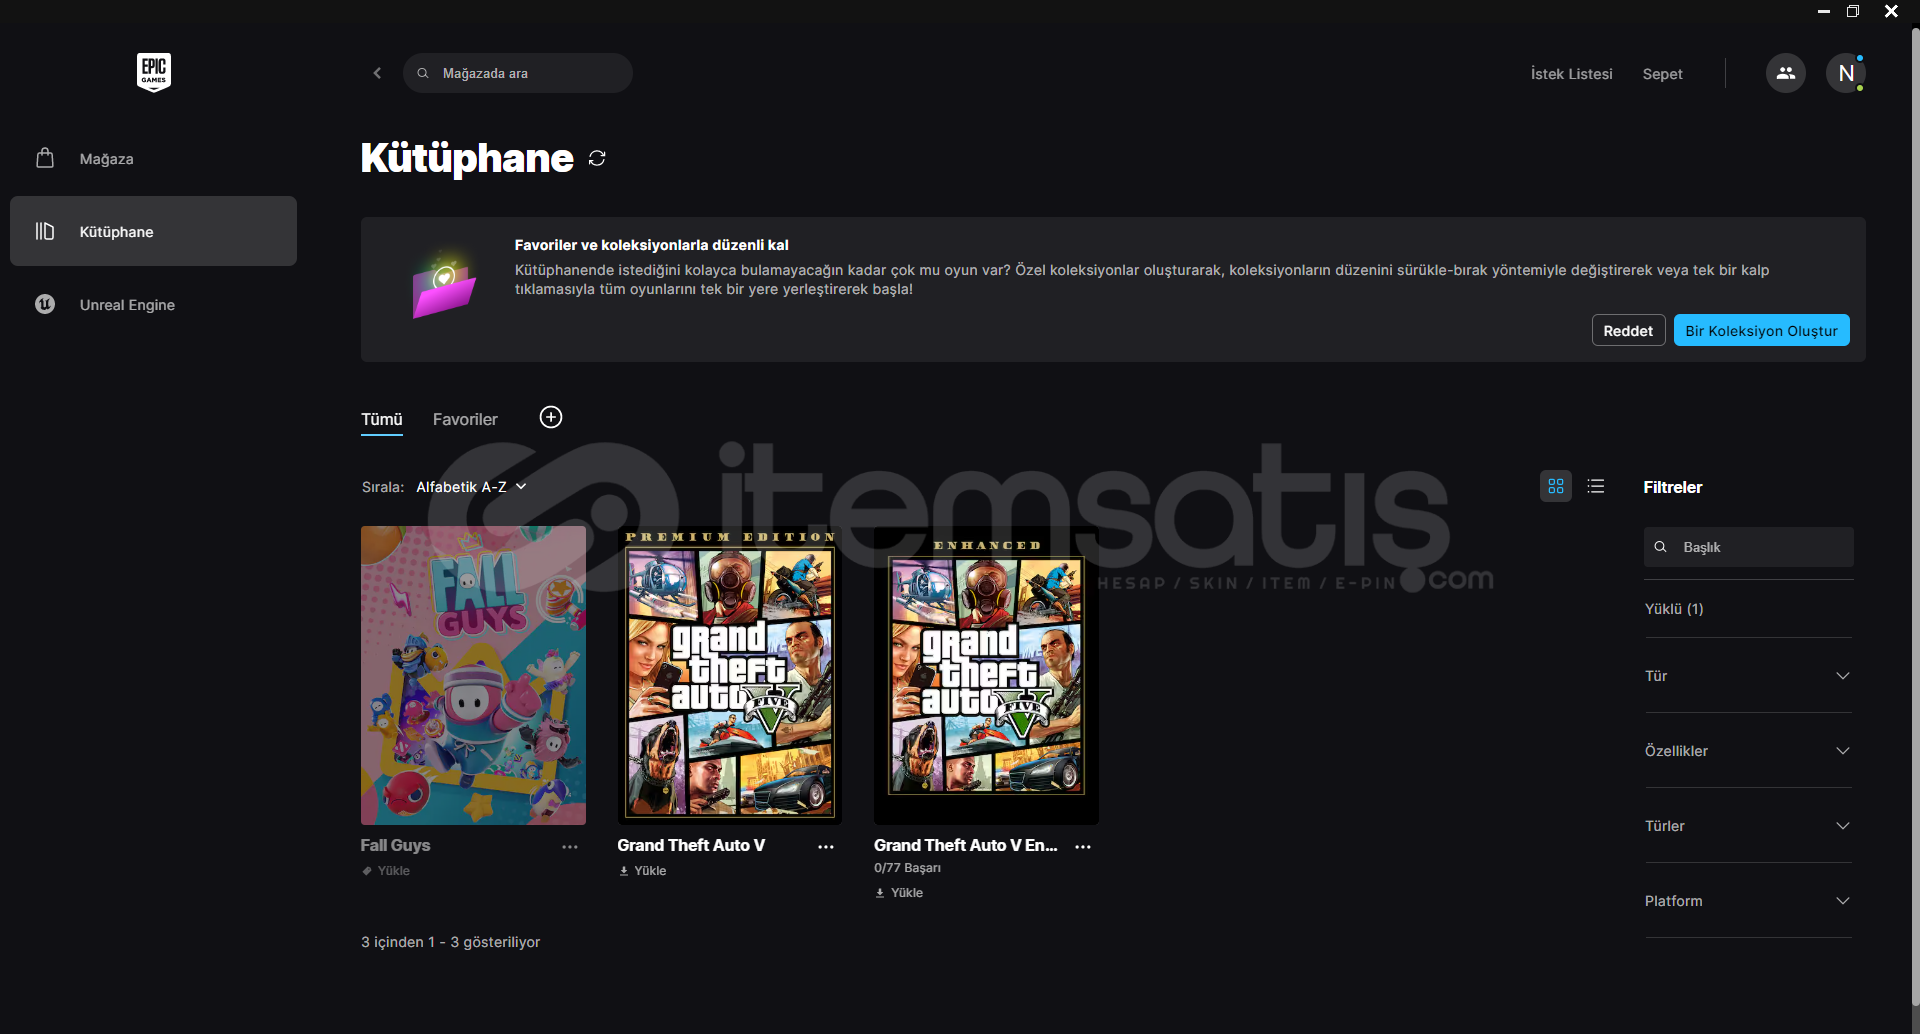Open the Sepet cart
This screenshot has height=1034, width=1920.
[1662, 74]
